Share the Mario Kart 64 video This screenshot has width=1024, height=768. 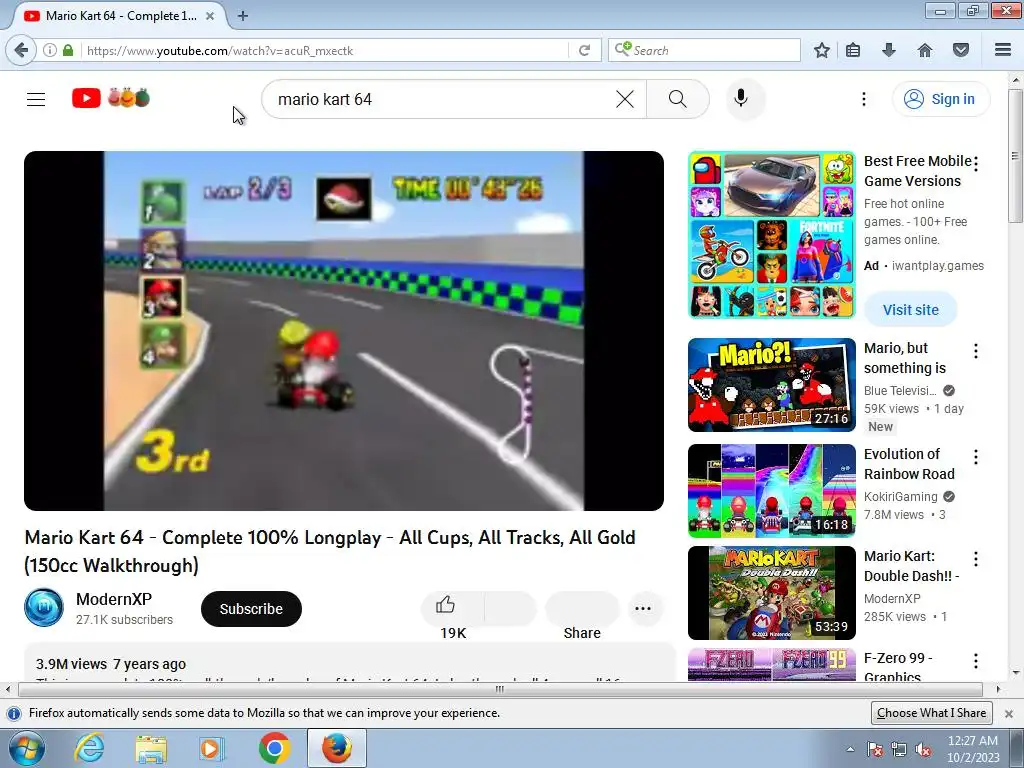(x=582, y=609)
